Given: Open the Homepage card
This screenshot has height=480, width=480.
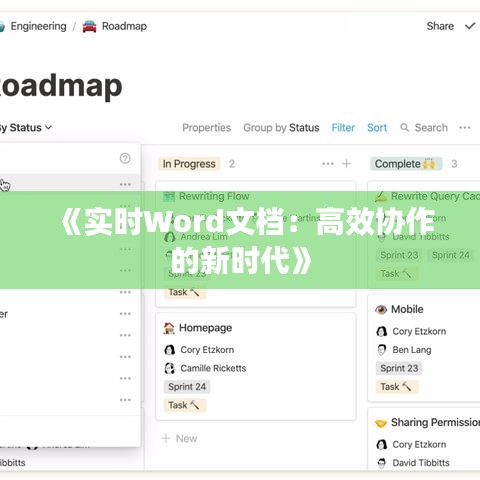Looking at the screenshot, I should [x=256, y=367].
